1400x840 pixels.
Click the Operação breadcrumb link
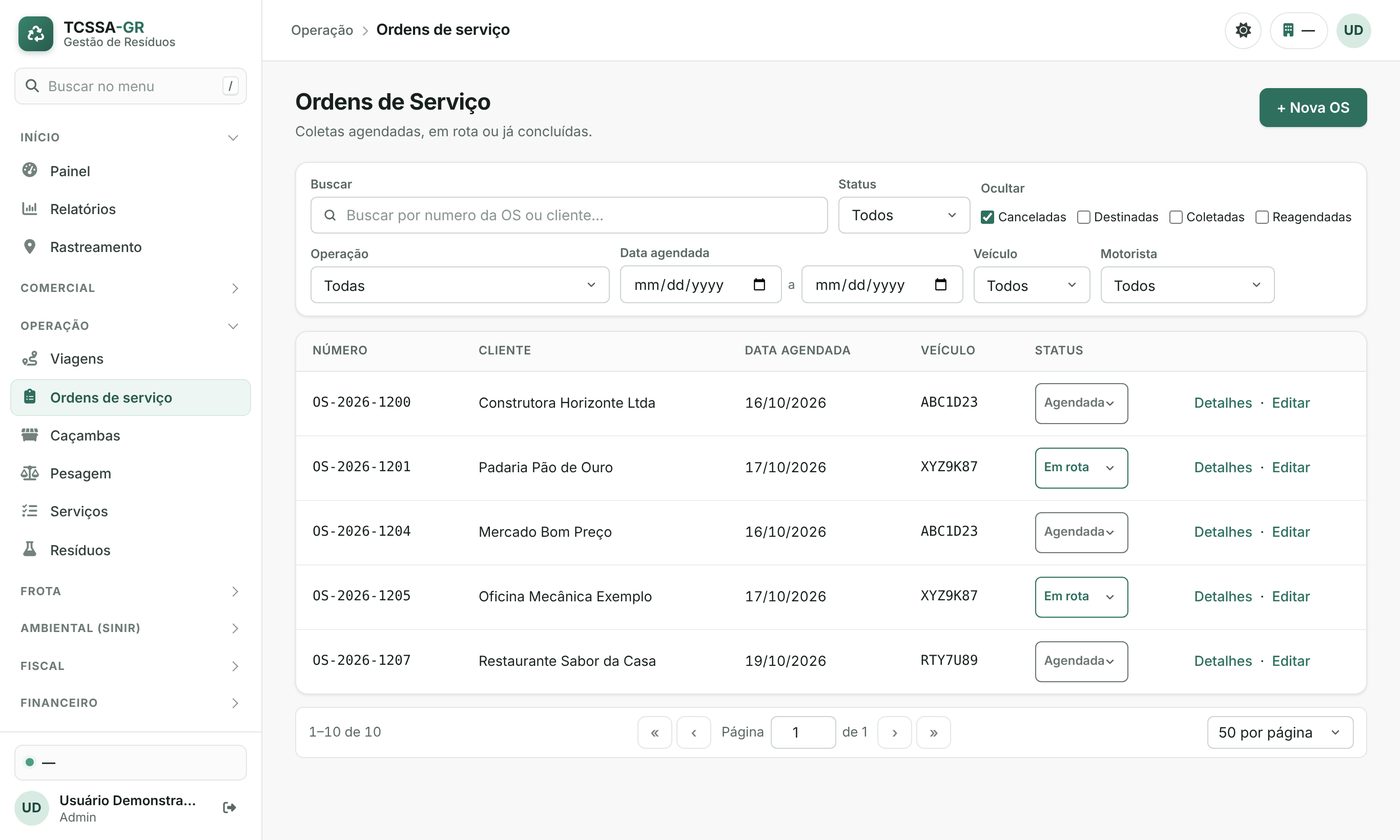point(322,30)
